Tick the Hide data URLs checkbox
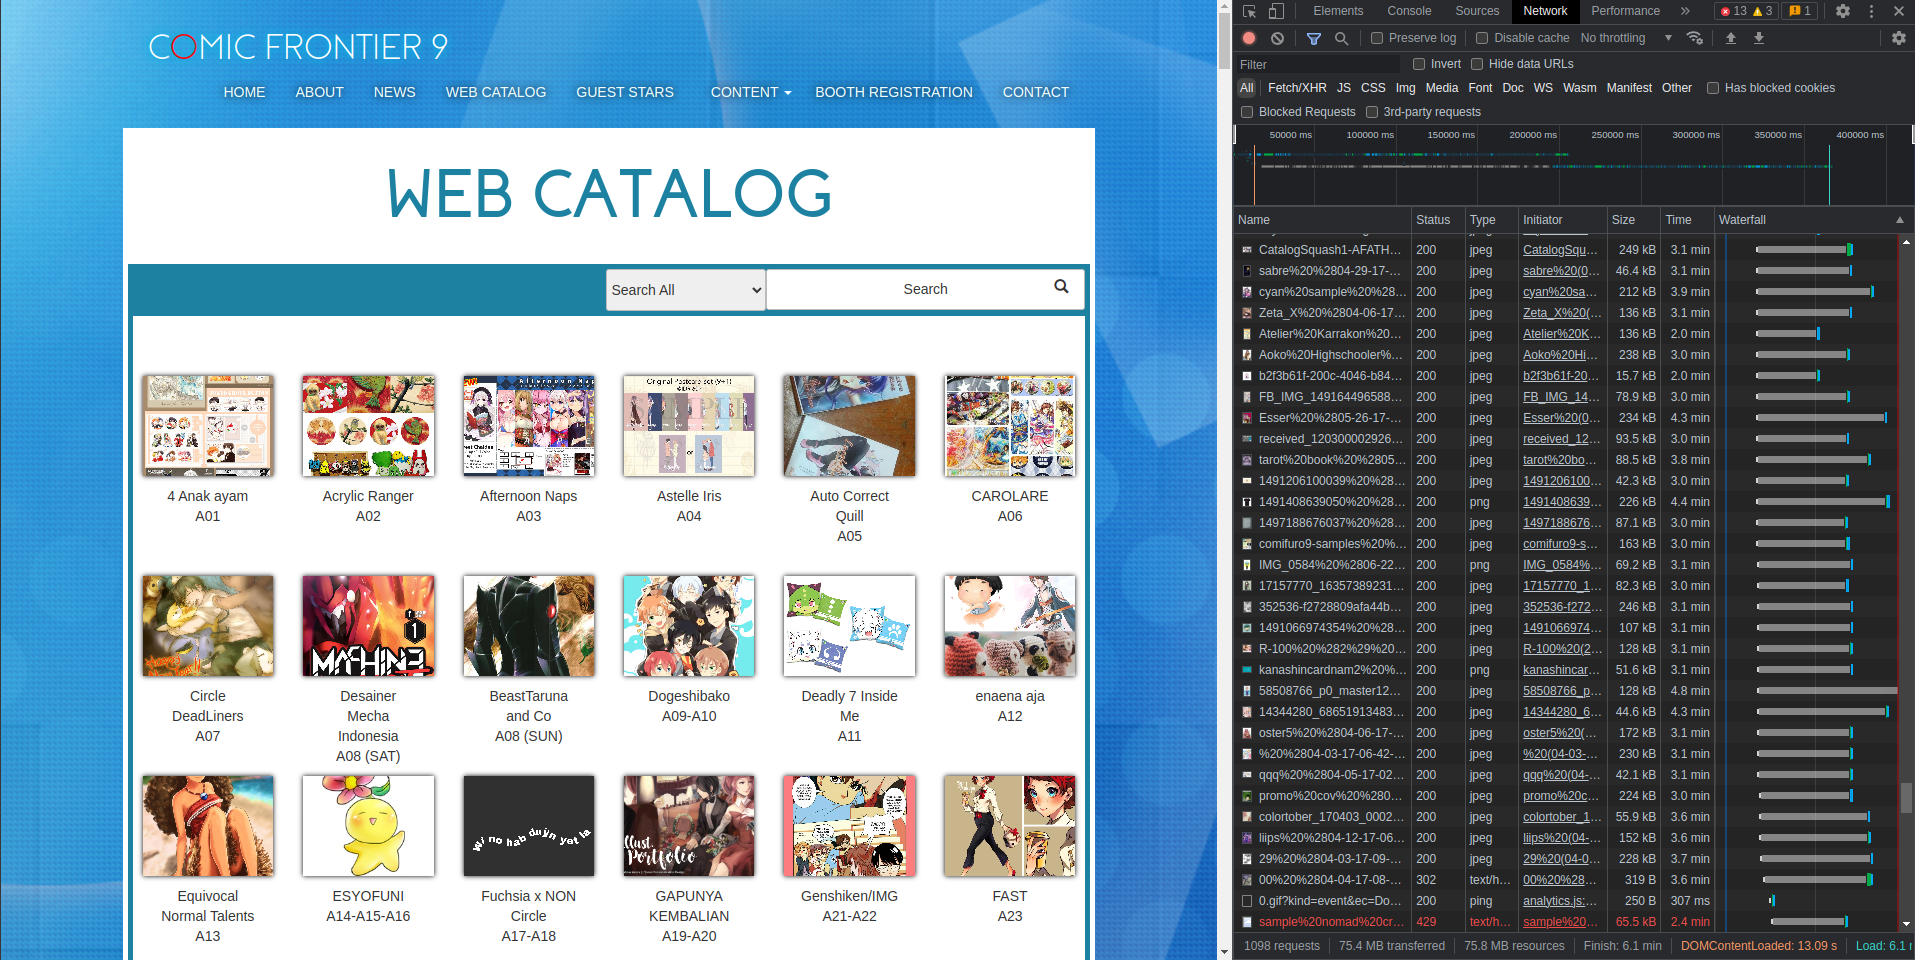This screenshot has height=960, width=1915. tap(1477, 64)
